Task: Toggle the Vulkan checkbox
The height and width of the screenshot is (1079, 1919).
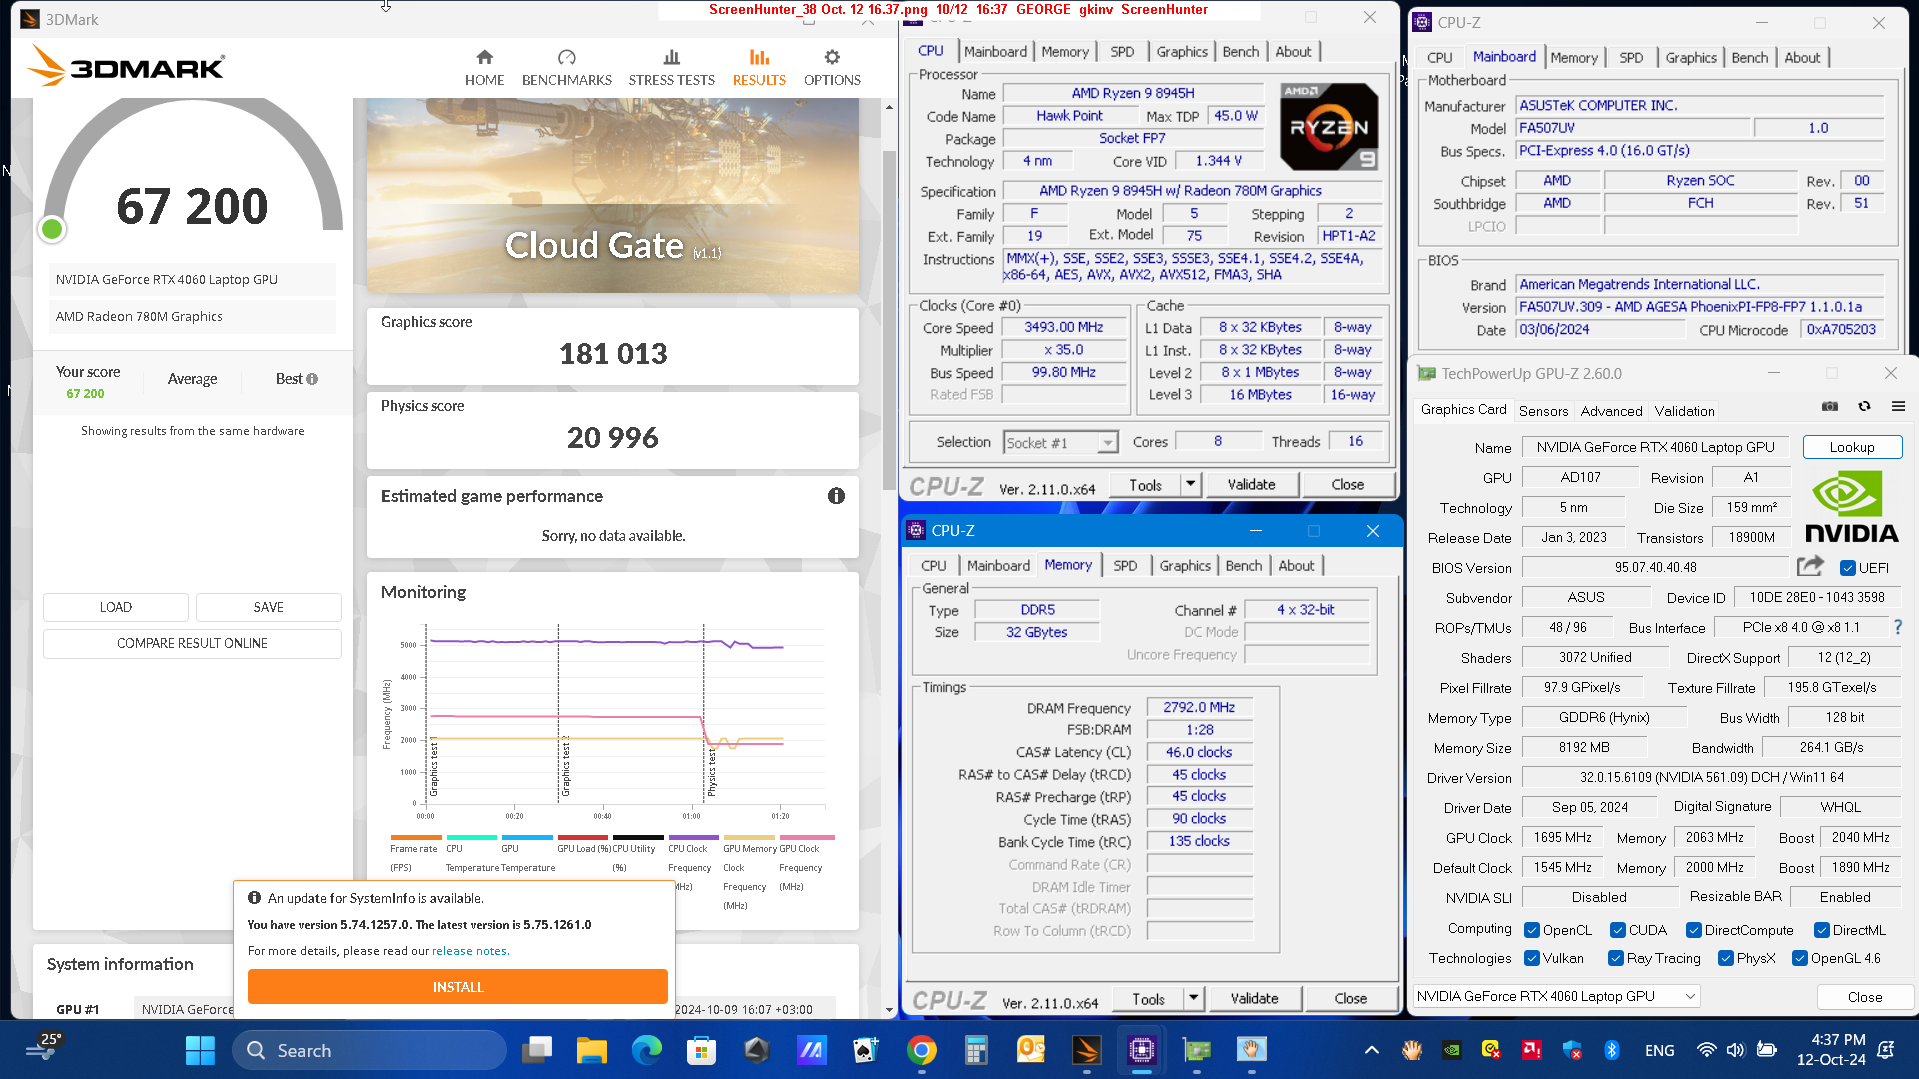Action: coord(1531,958)
